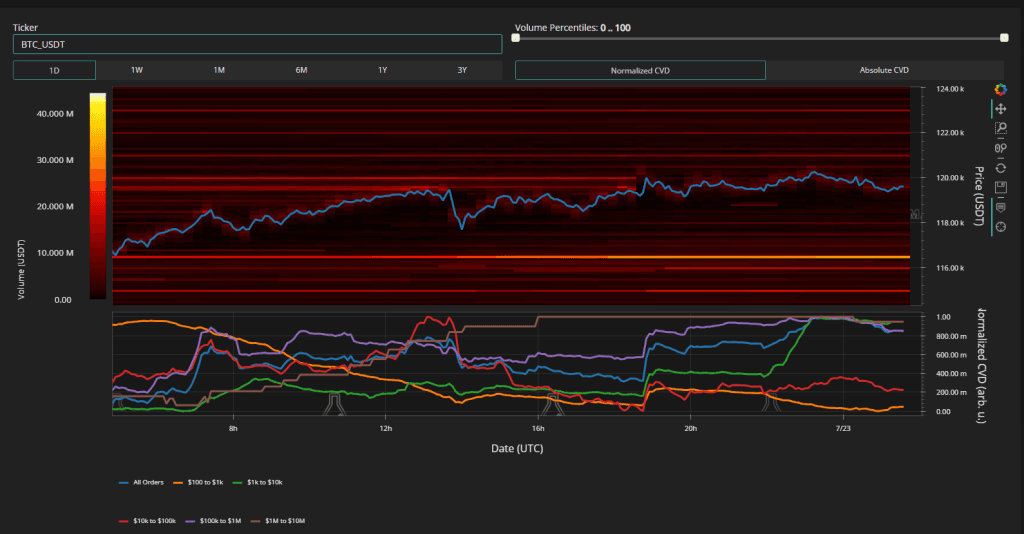Viewport: 1024px width, 534px height.
Task: Choose the 6M timeframe
Action: point(301,70)
